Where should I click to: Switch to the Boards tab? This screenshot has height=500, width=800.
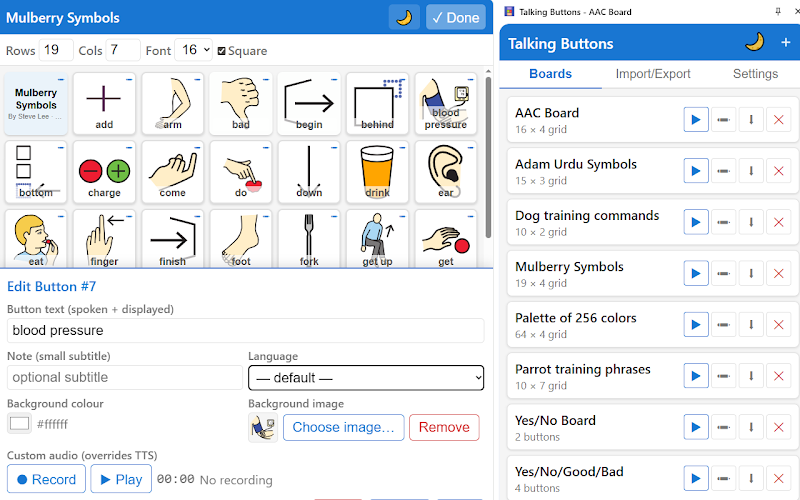point(550,74)
